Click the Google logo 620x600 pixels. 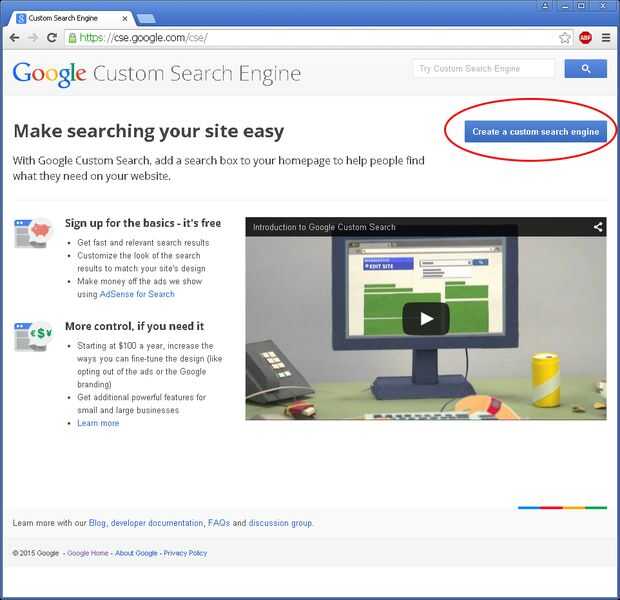pos(49,74)
